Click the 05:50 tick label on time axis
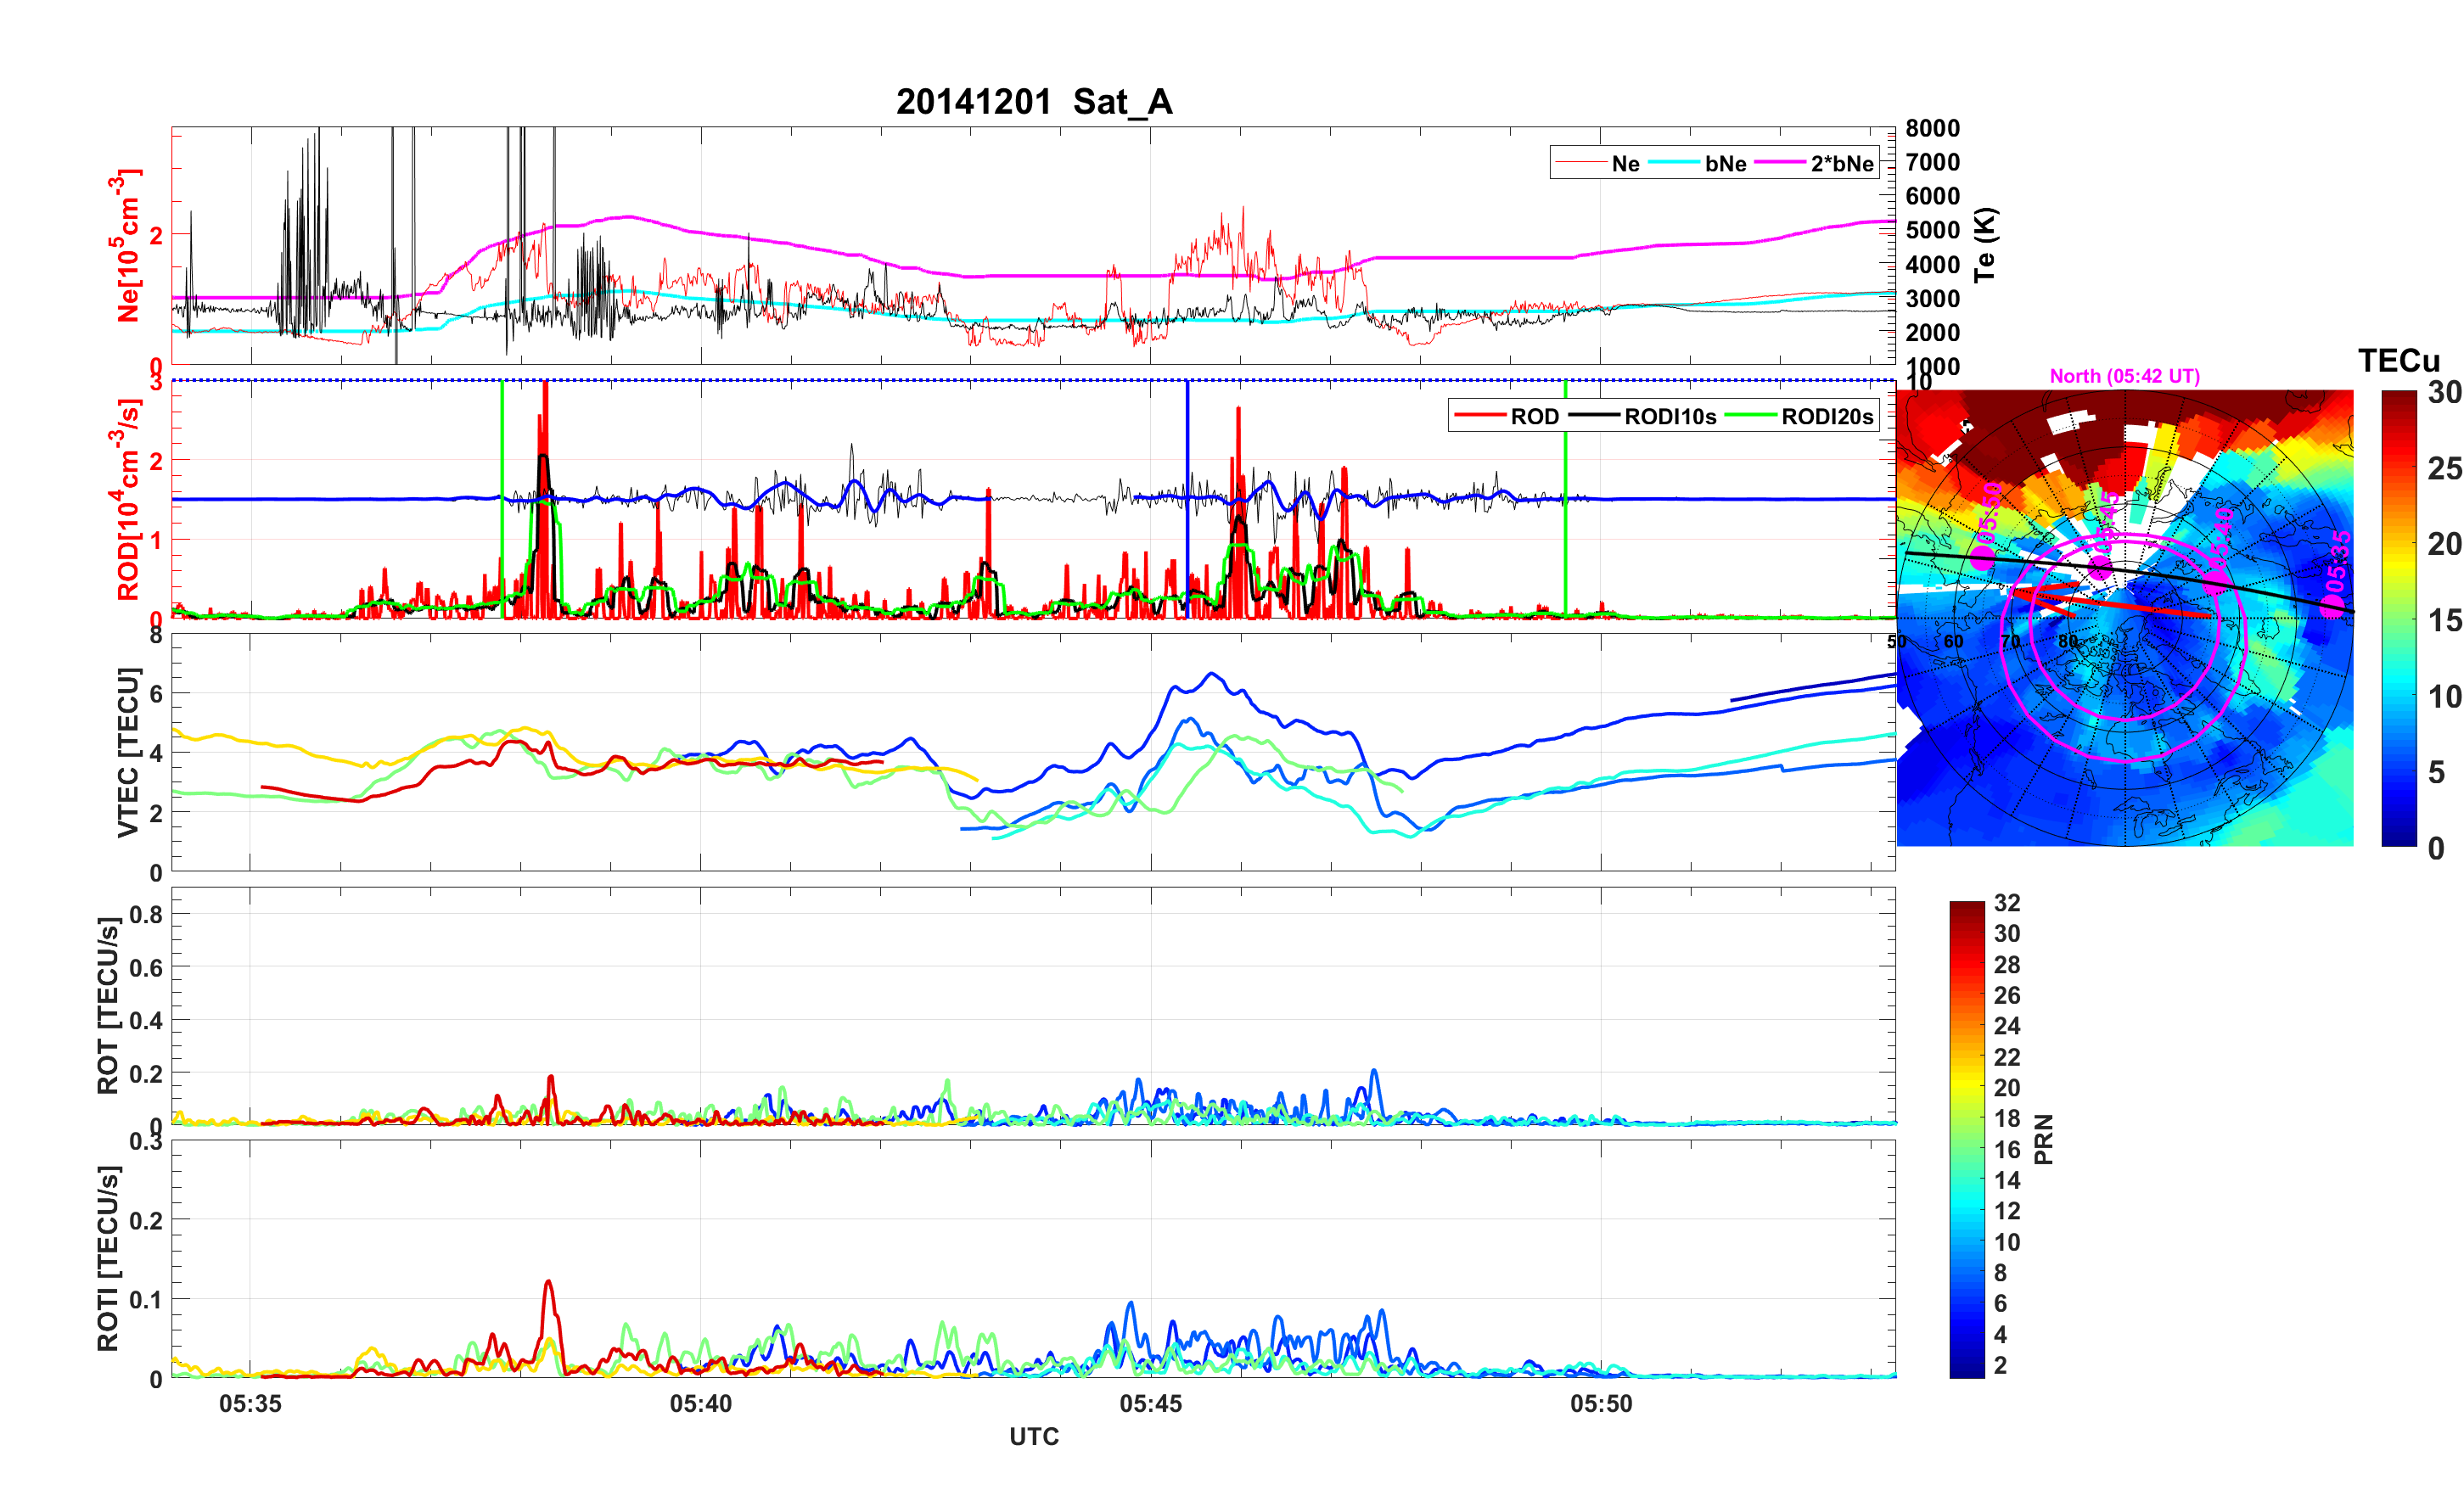 pyautogui.click(x=1600, y=1403)
